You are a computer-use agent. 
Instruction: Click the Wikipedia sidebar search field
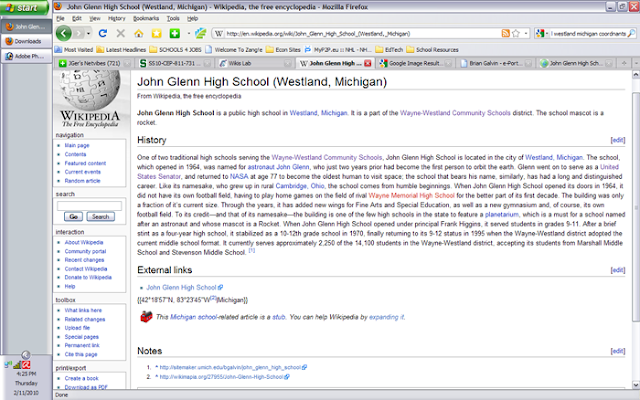[x=89, y=206]
